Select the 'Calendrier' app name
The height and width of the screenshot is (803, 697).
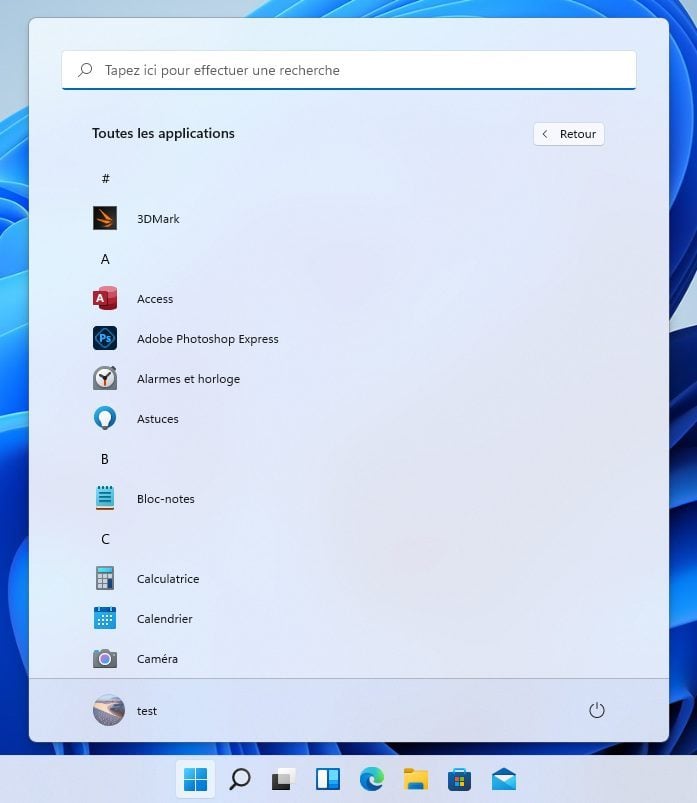[x=165, y=619]
